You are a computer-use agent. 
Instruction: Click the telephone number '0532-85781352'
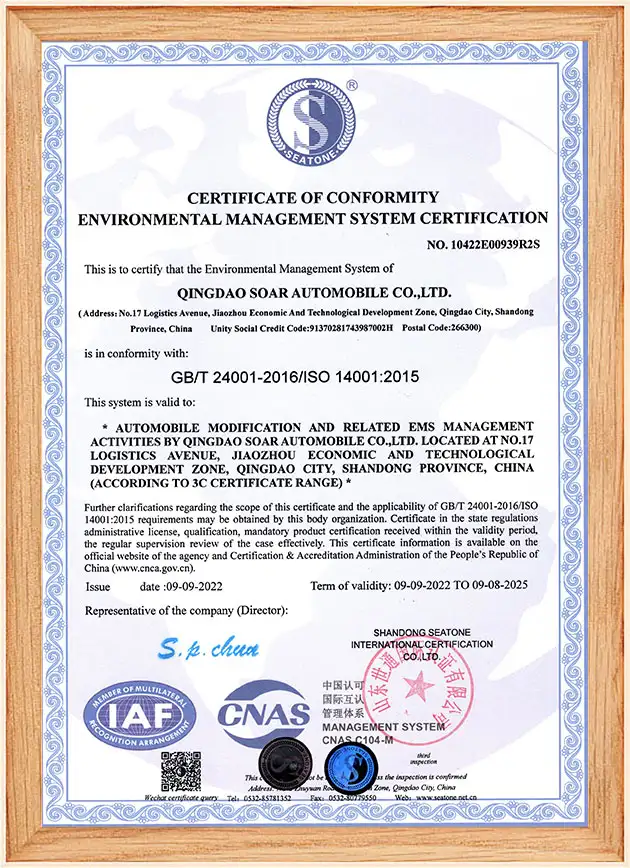click(267, 798)
